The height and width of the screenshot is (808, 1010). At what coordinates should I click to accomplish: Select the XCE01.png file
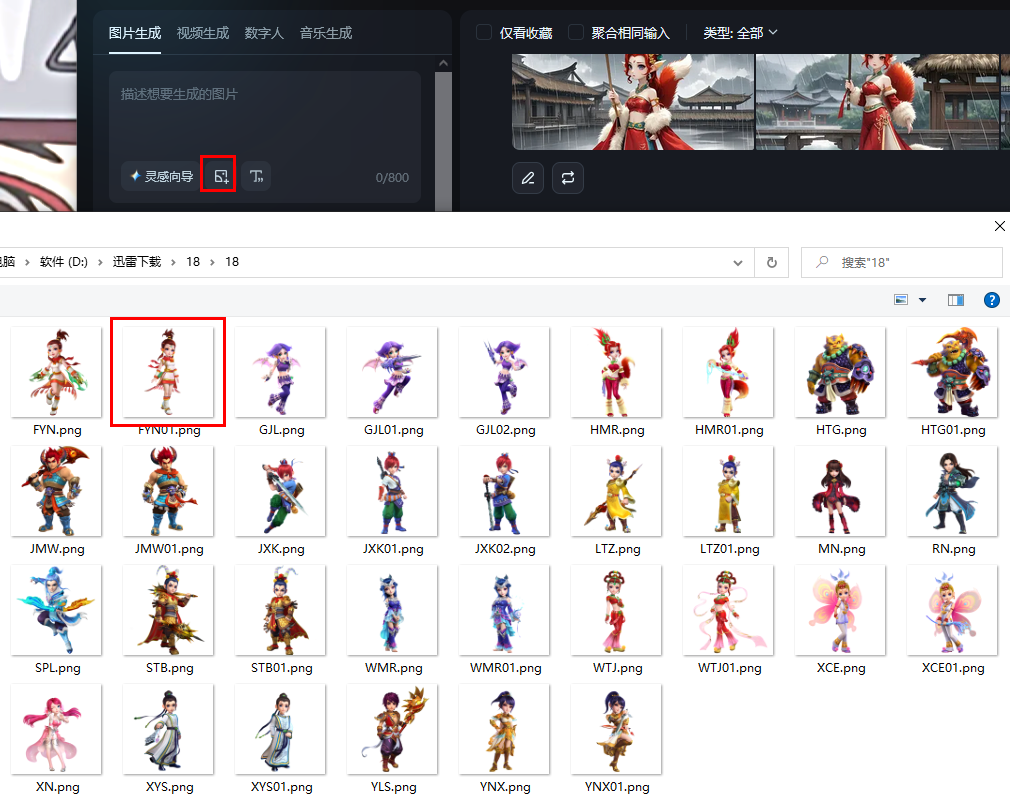coord(953,620)
